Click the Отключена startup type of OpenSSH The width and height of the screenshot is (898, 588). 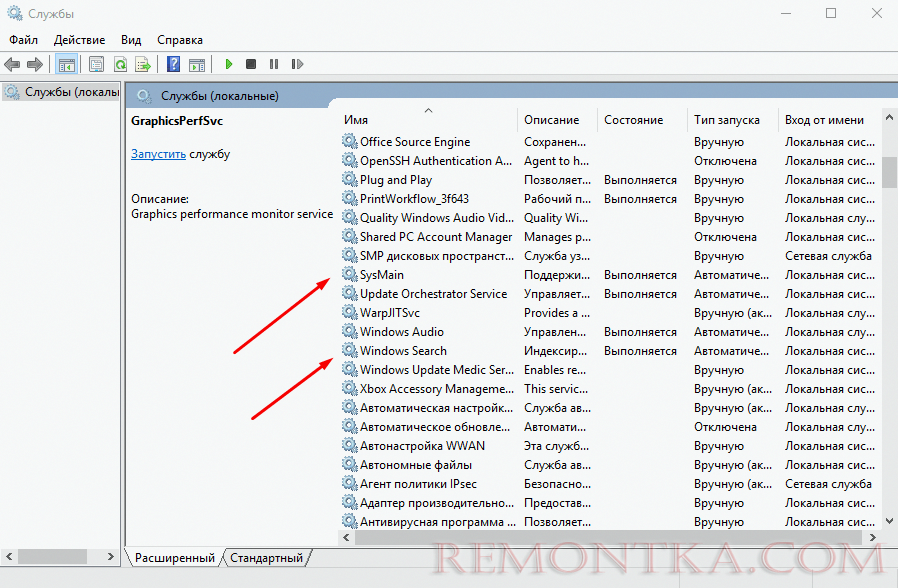pos(725,161)
